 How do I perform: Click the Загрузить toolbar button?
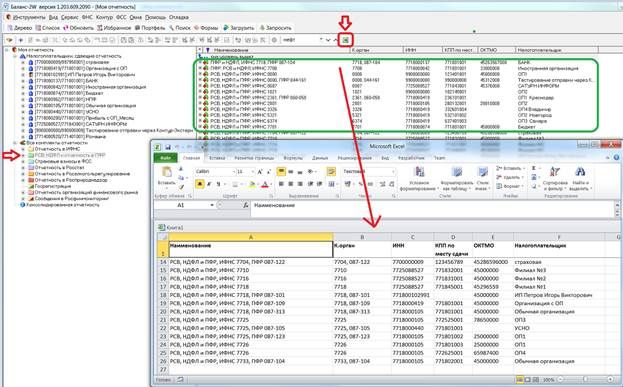pyautogui.click(x=238, y=28)
